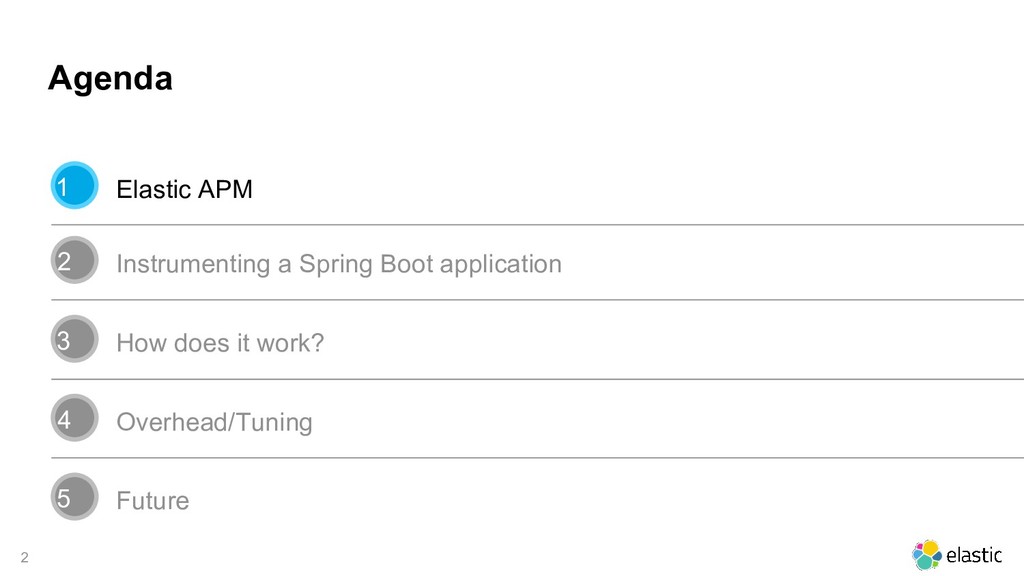Click divider line below Elastic APM
The image size is (1024, 576).
pyautogui.click(x=537, y=225)
